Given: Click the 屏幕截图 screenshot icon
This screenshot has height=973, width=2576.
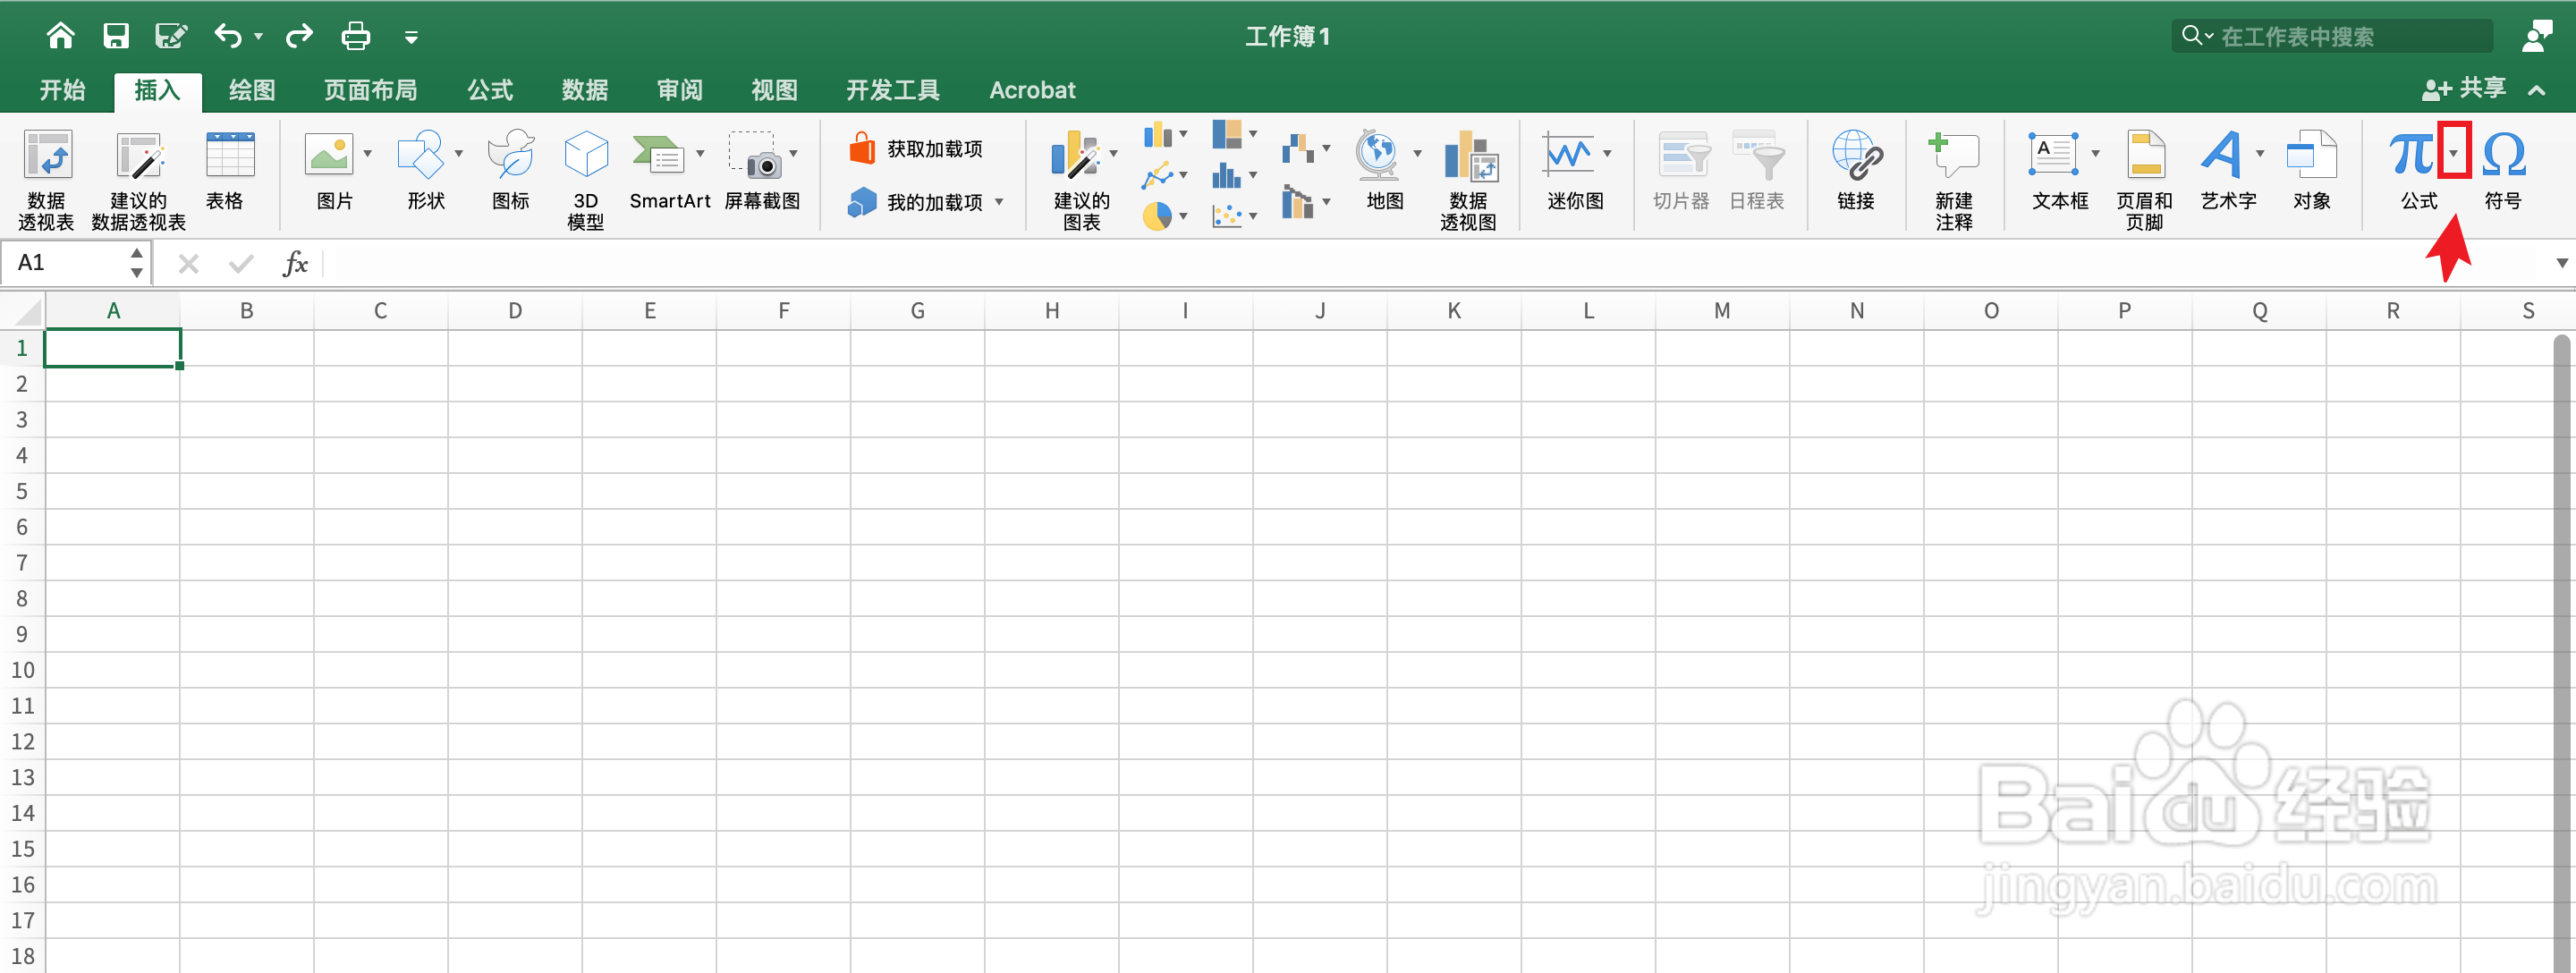Looking at the screenshot, I should click(754, 156).
